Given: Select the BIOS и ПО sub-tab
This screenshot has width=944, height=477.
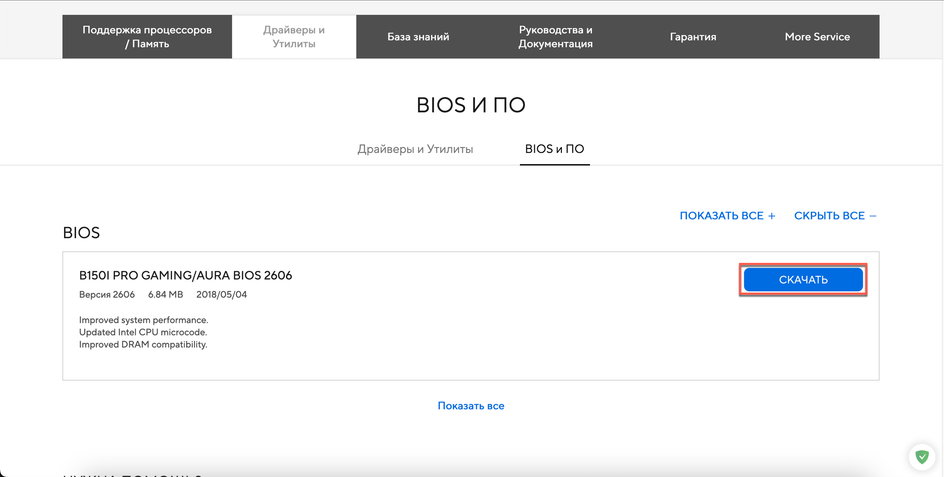Looking at the screenshot, I should coord(554,149).
